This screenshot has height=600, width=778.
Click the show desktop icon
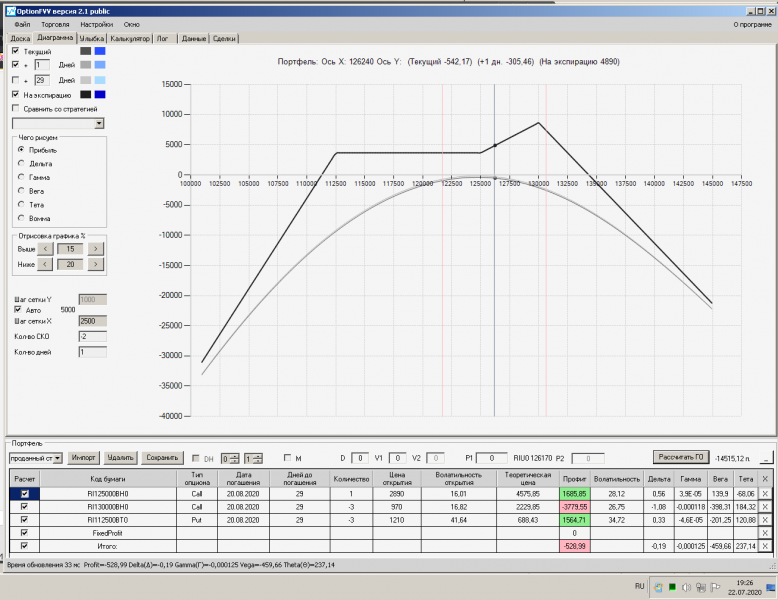click(x=771, y=588)
